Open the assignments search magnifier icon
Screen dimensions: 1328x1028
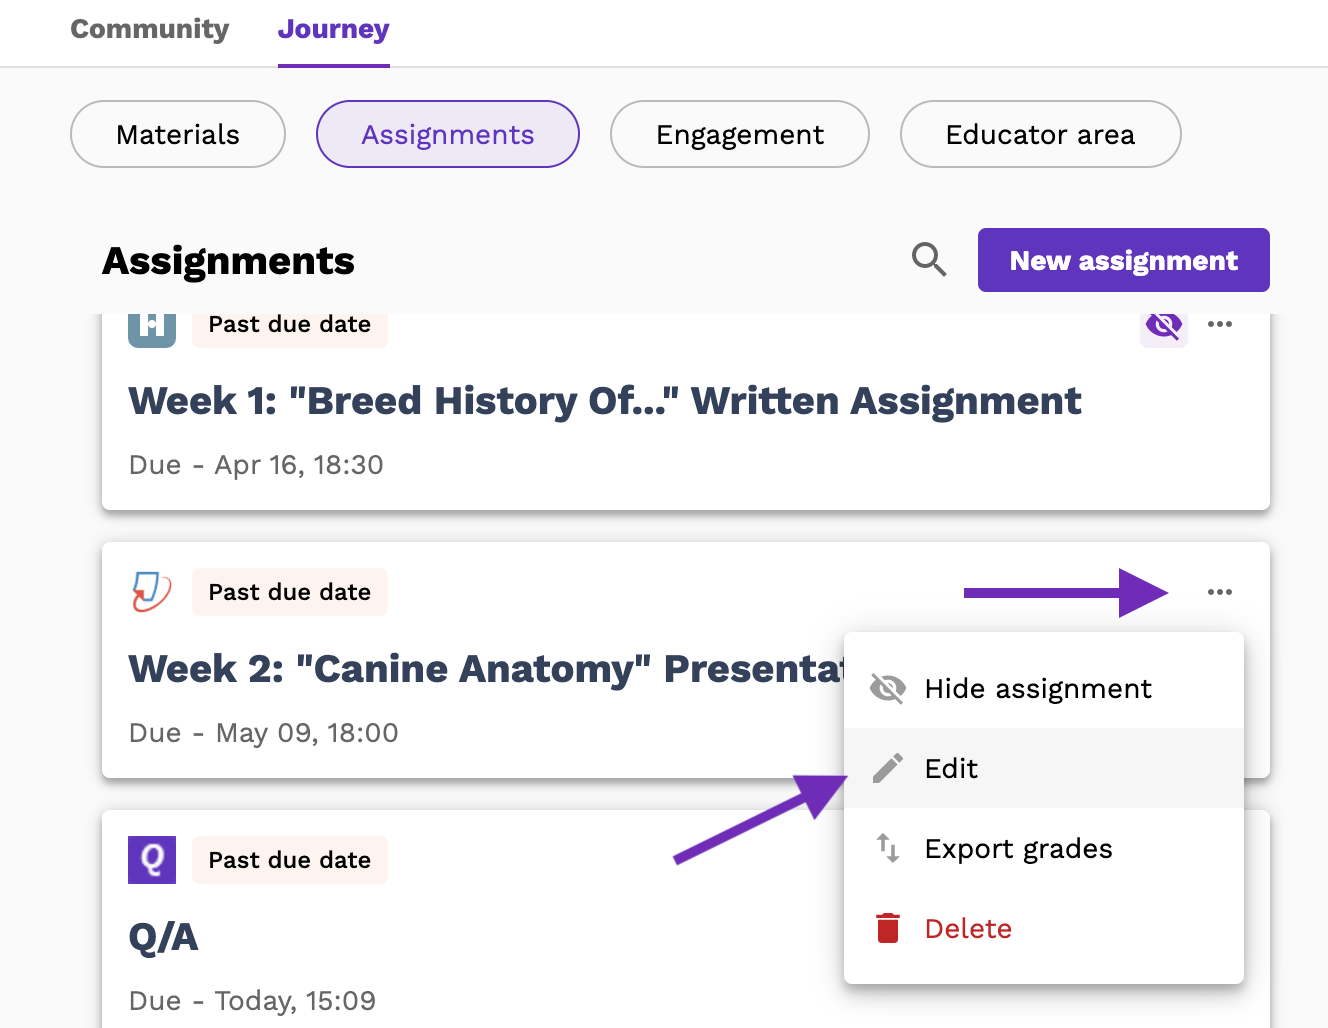(929, 260)
